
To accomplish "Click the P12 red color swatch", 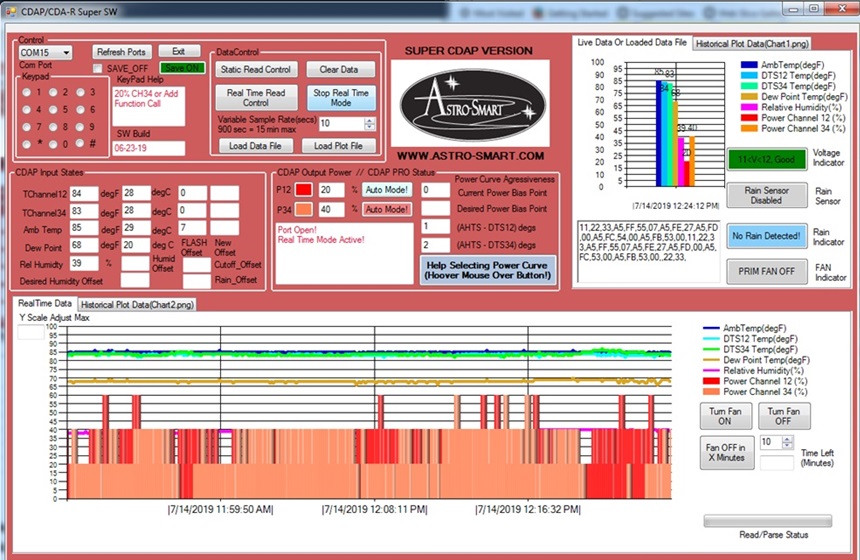I will point(303,190).
